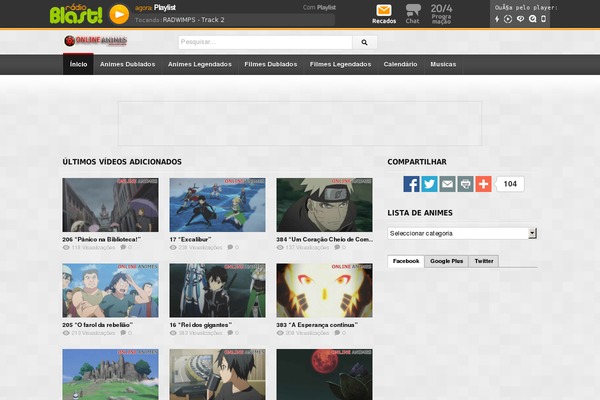This screenshot has height=400, width=600.
Task: Click views eye icon under 17 Excalibur
Action: pyautogui.click(x=173, y=248)
